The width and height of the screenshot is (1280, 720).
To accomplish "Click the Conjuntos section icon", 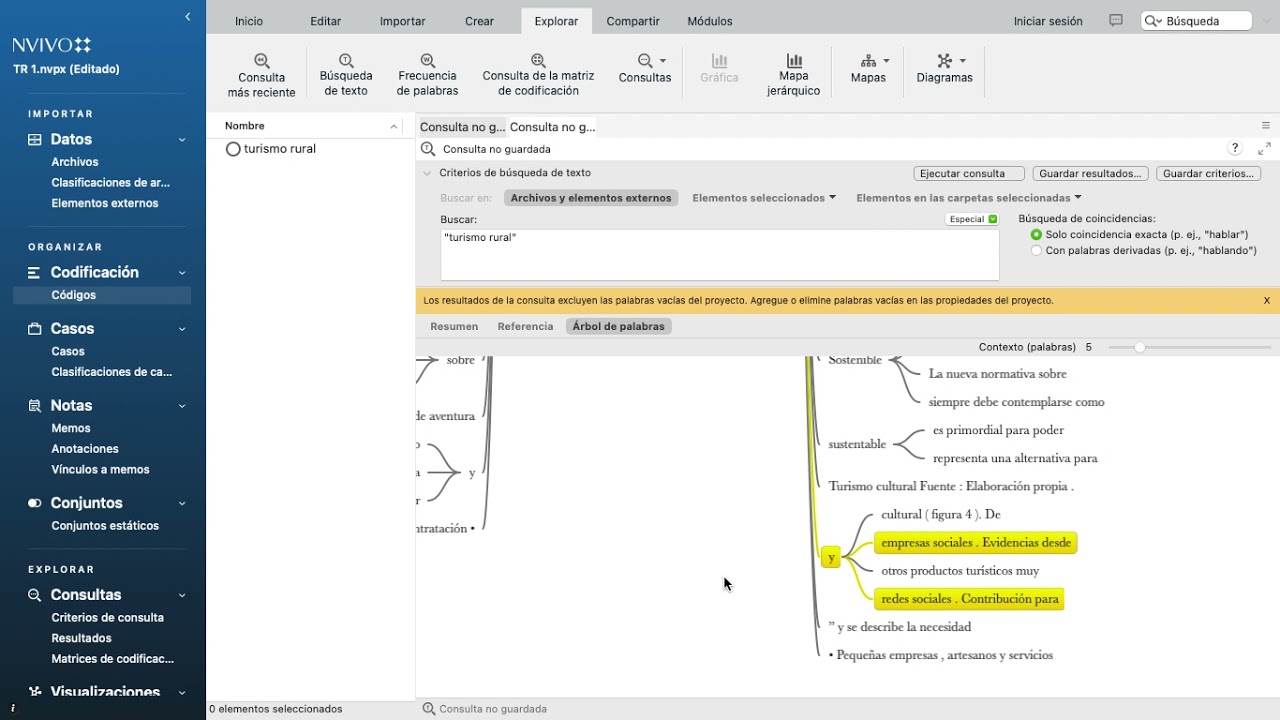I will pyautogui.click(x=35, y=503).
